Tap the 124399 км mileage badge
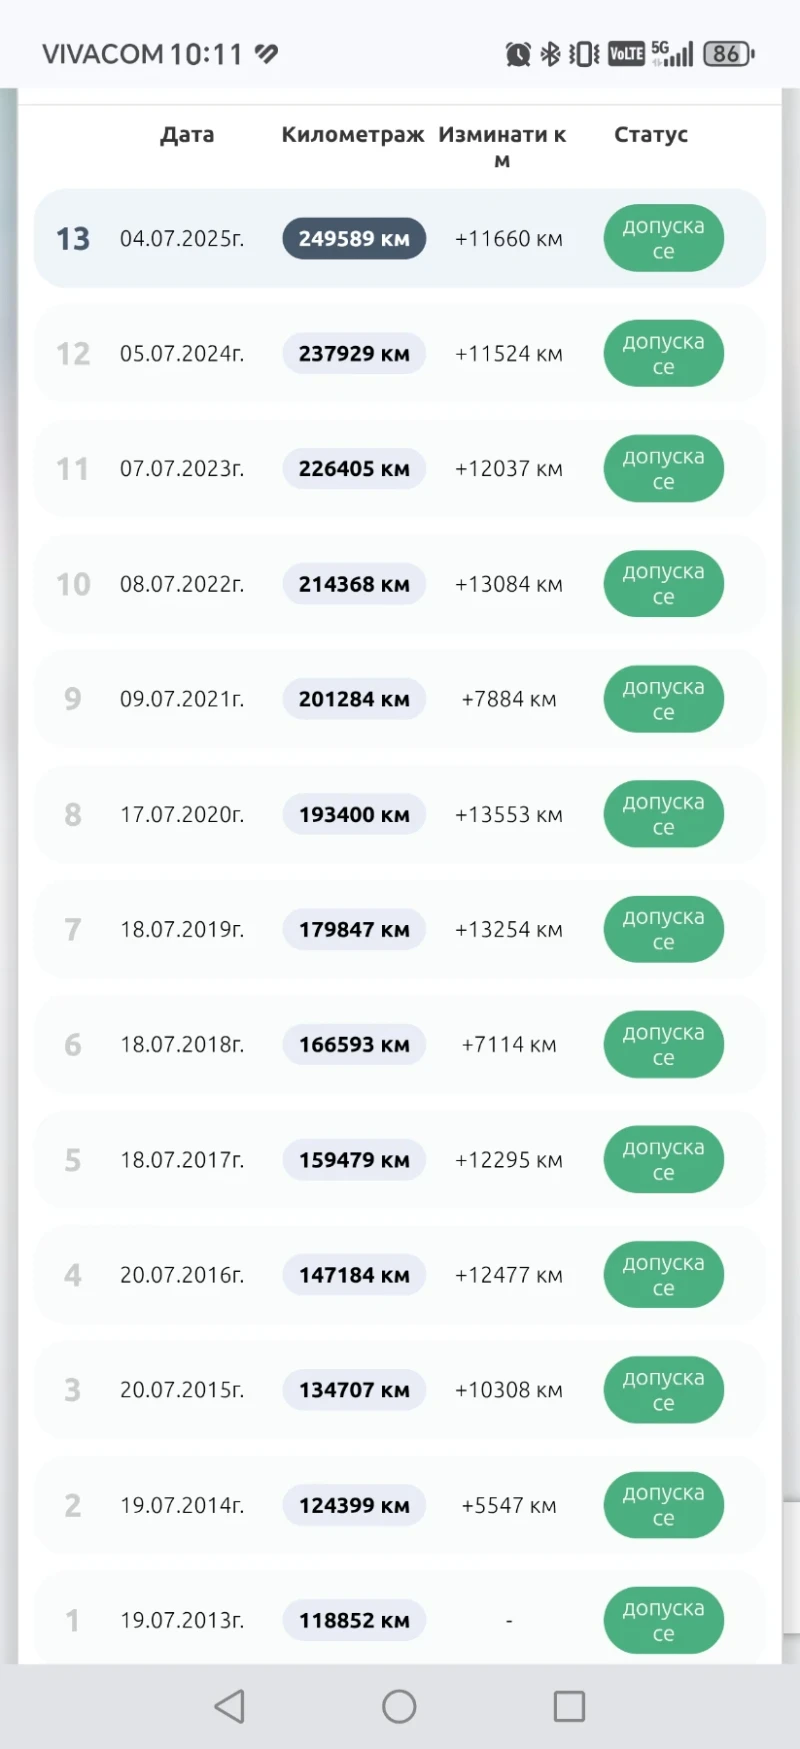Viewport: 800px width, 1749px height. [x=354, y=1505]
